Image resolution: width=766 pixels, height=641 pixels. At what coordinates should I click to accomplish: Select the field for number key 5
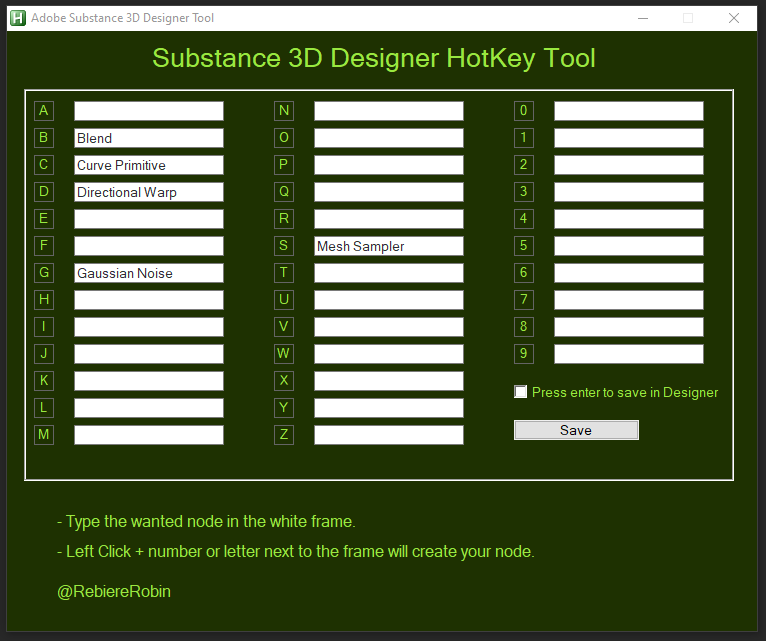coord(629,246)
